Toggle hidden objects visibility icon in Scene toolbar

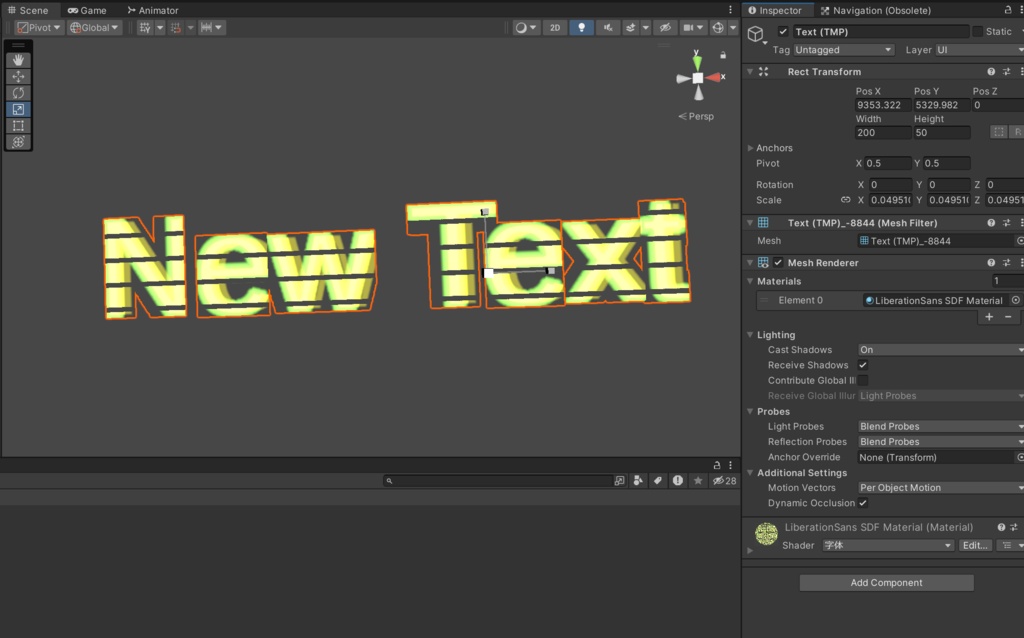665,27
